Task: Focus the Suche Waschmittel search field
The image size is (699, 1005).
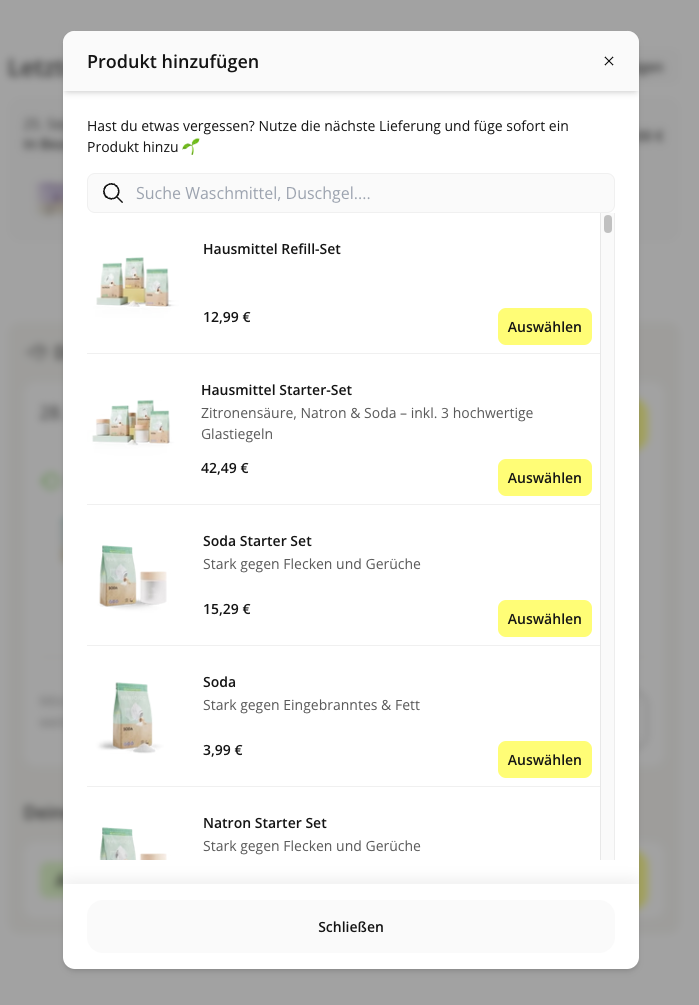Action: [x=350, y=193]
